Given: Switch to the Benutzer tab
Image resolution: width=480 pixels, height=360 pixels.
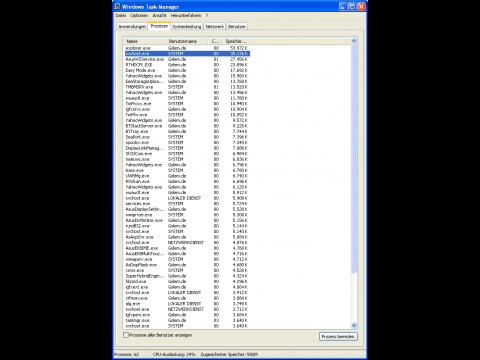Looking at the screenshot, I should click(x=237, y=26).
